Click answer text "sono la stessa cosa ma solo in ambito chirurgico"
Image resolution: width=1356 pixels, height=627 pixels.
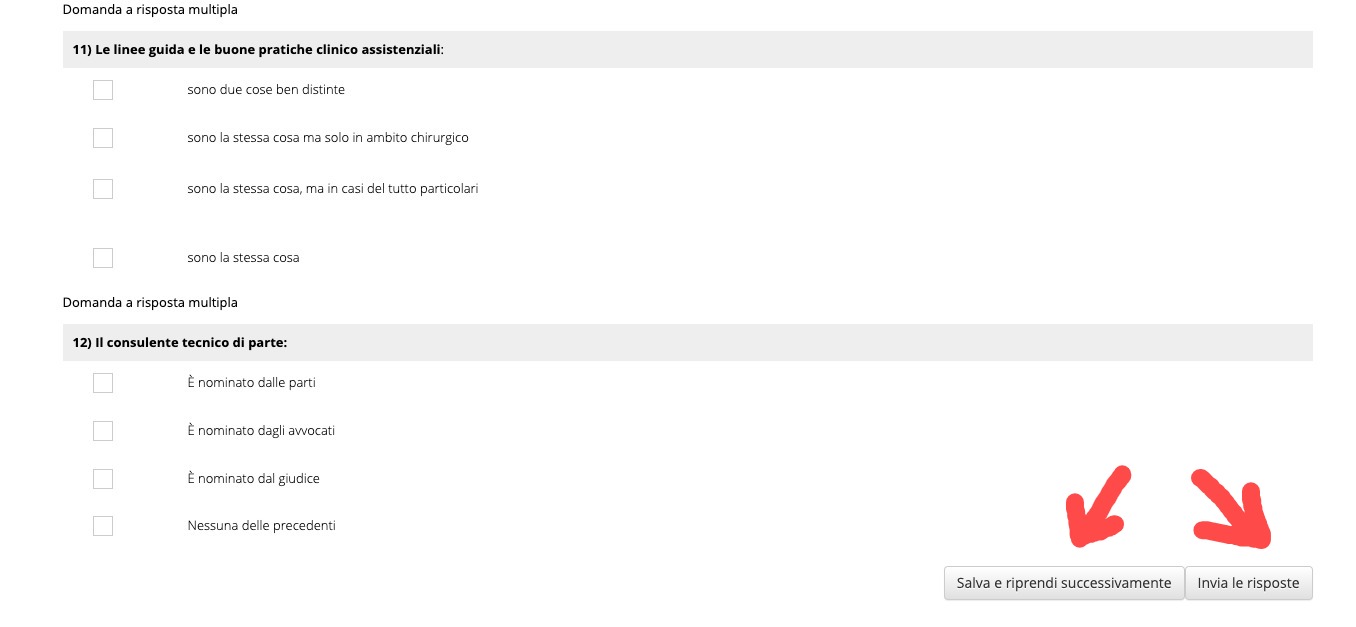[328, 138]
